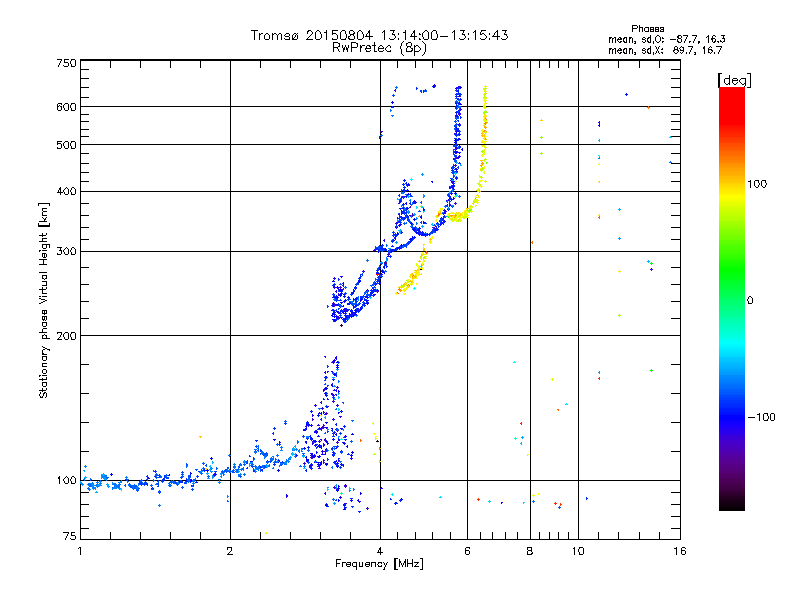Click the y-axis tick label '300'
Viewport: 800px width, 600px height.
tap(67, 251)
